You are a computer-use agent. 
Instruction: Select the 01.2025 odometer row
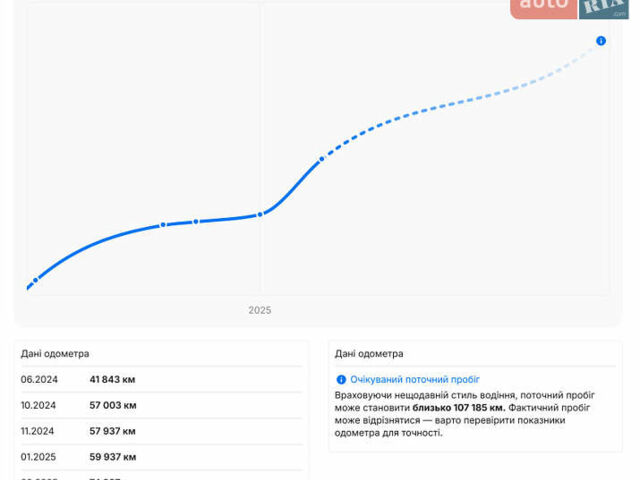coord(160,457)
